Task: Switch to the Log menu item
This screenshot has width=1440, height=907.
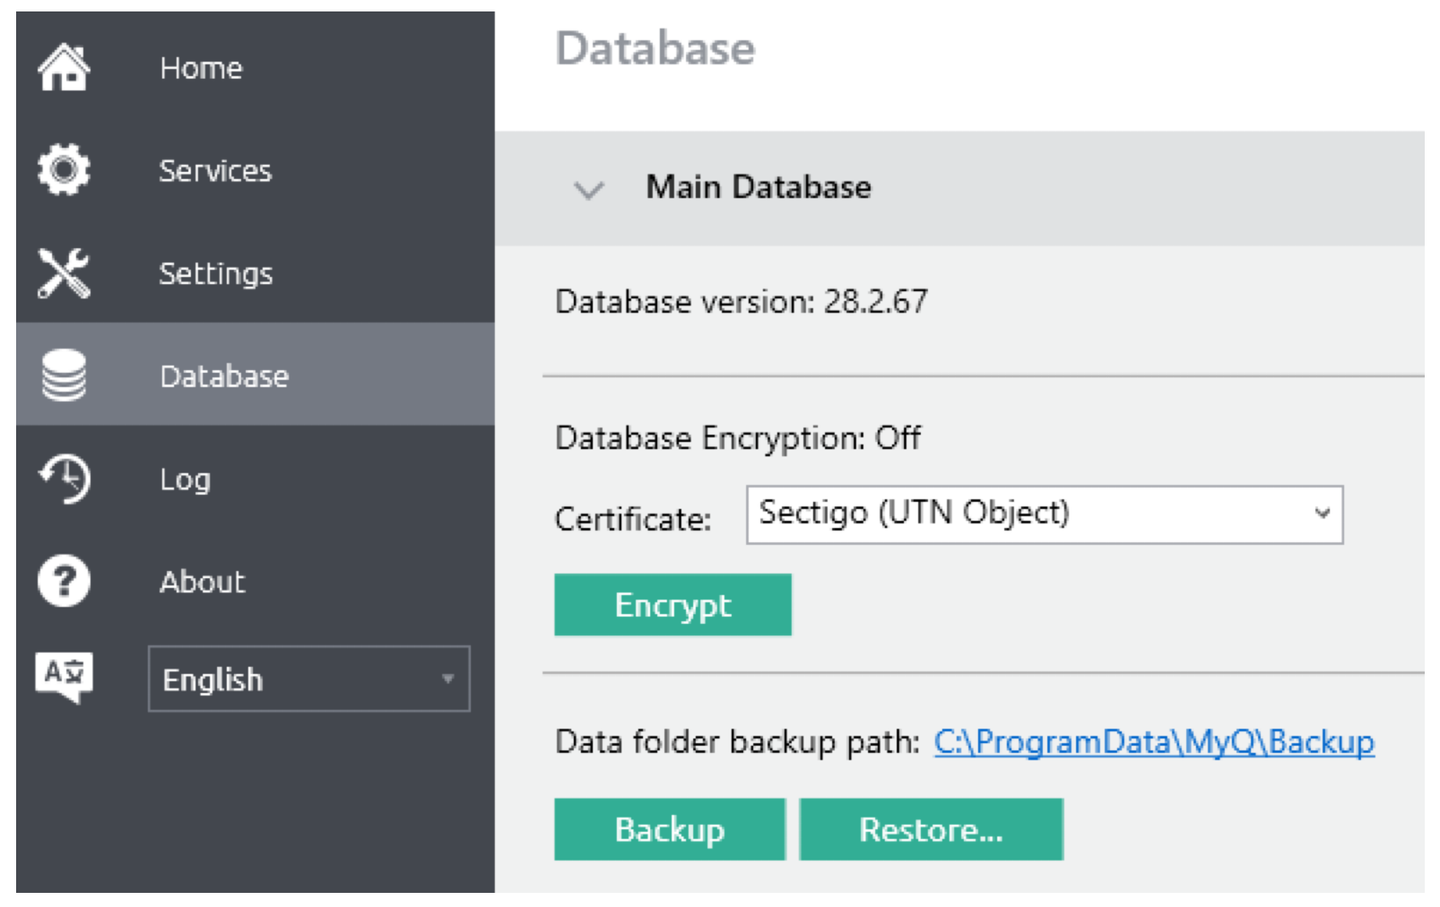Action: click(x=185, y=480)
